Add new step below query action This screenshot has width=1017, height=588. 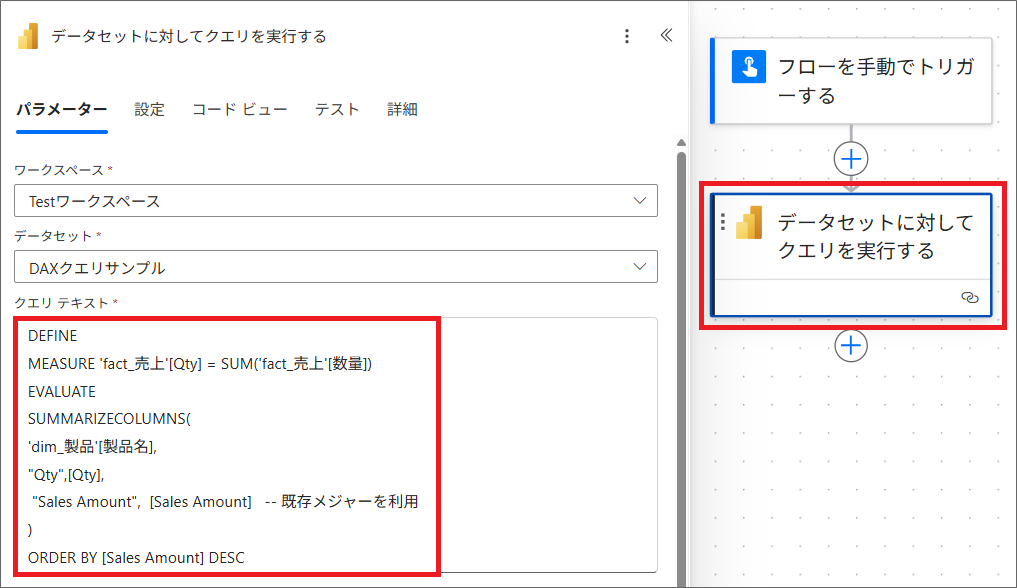pyautogui.click(x=851, y=346)
